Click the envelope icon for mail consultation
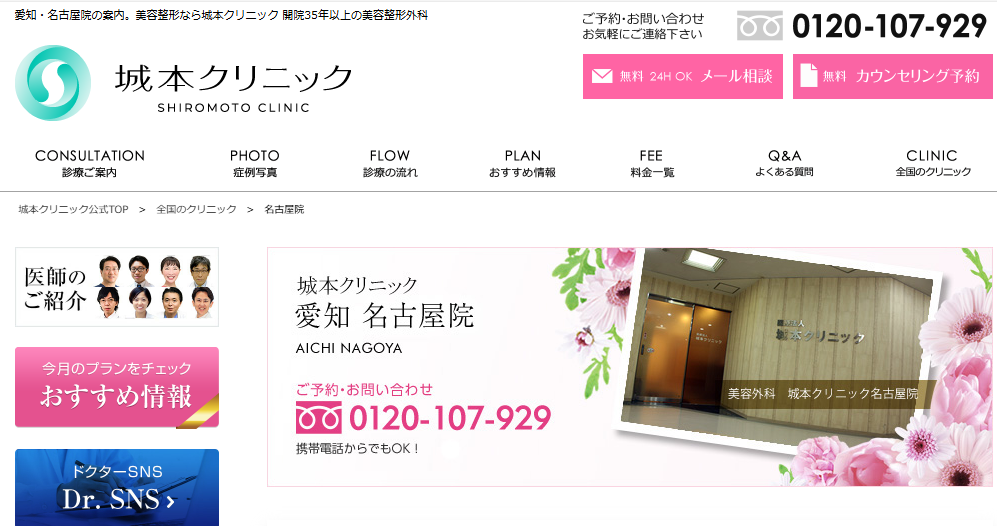 tap(602, 76)
